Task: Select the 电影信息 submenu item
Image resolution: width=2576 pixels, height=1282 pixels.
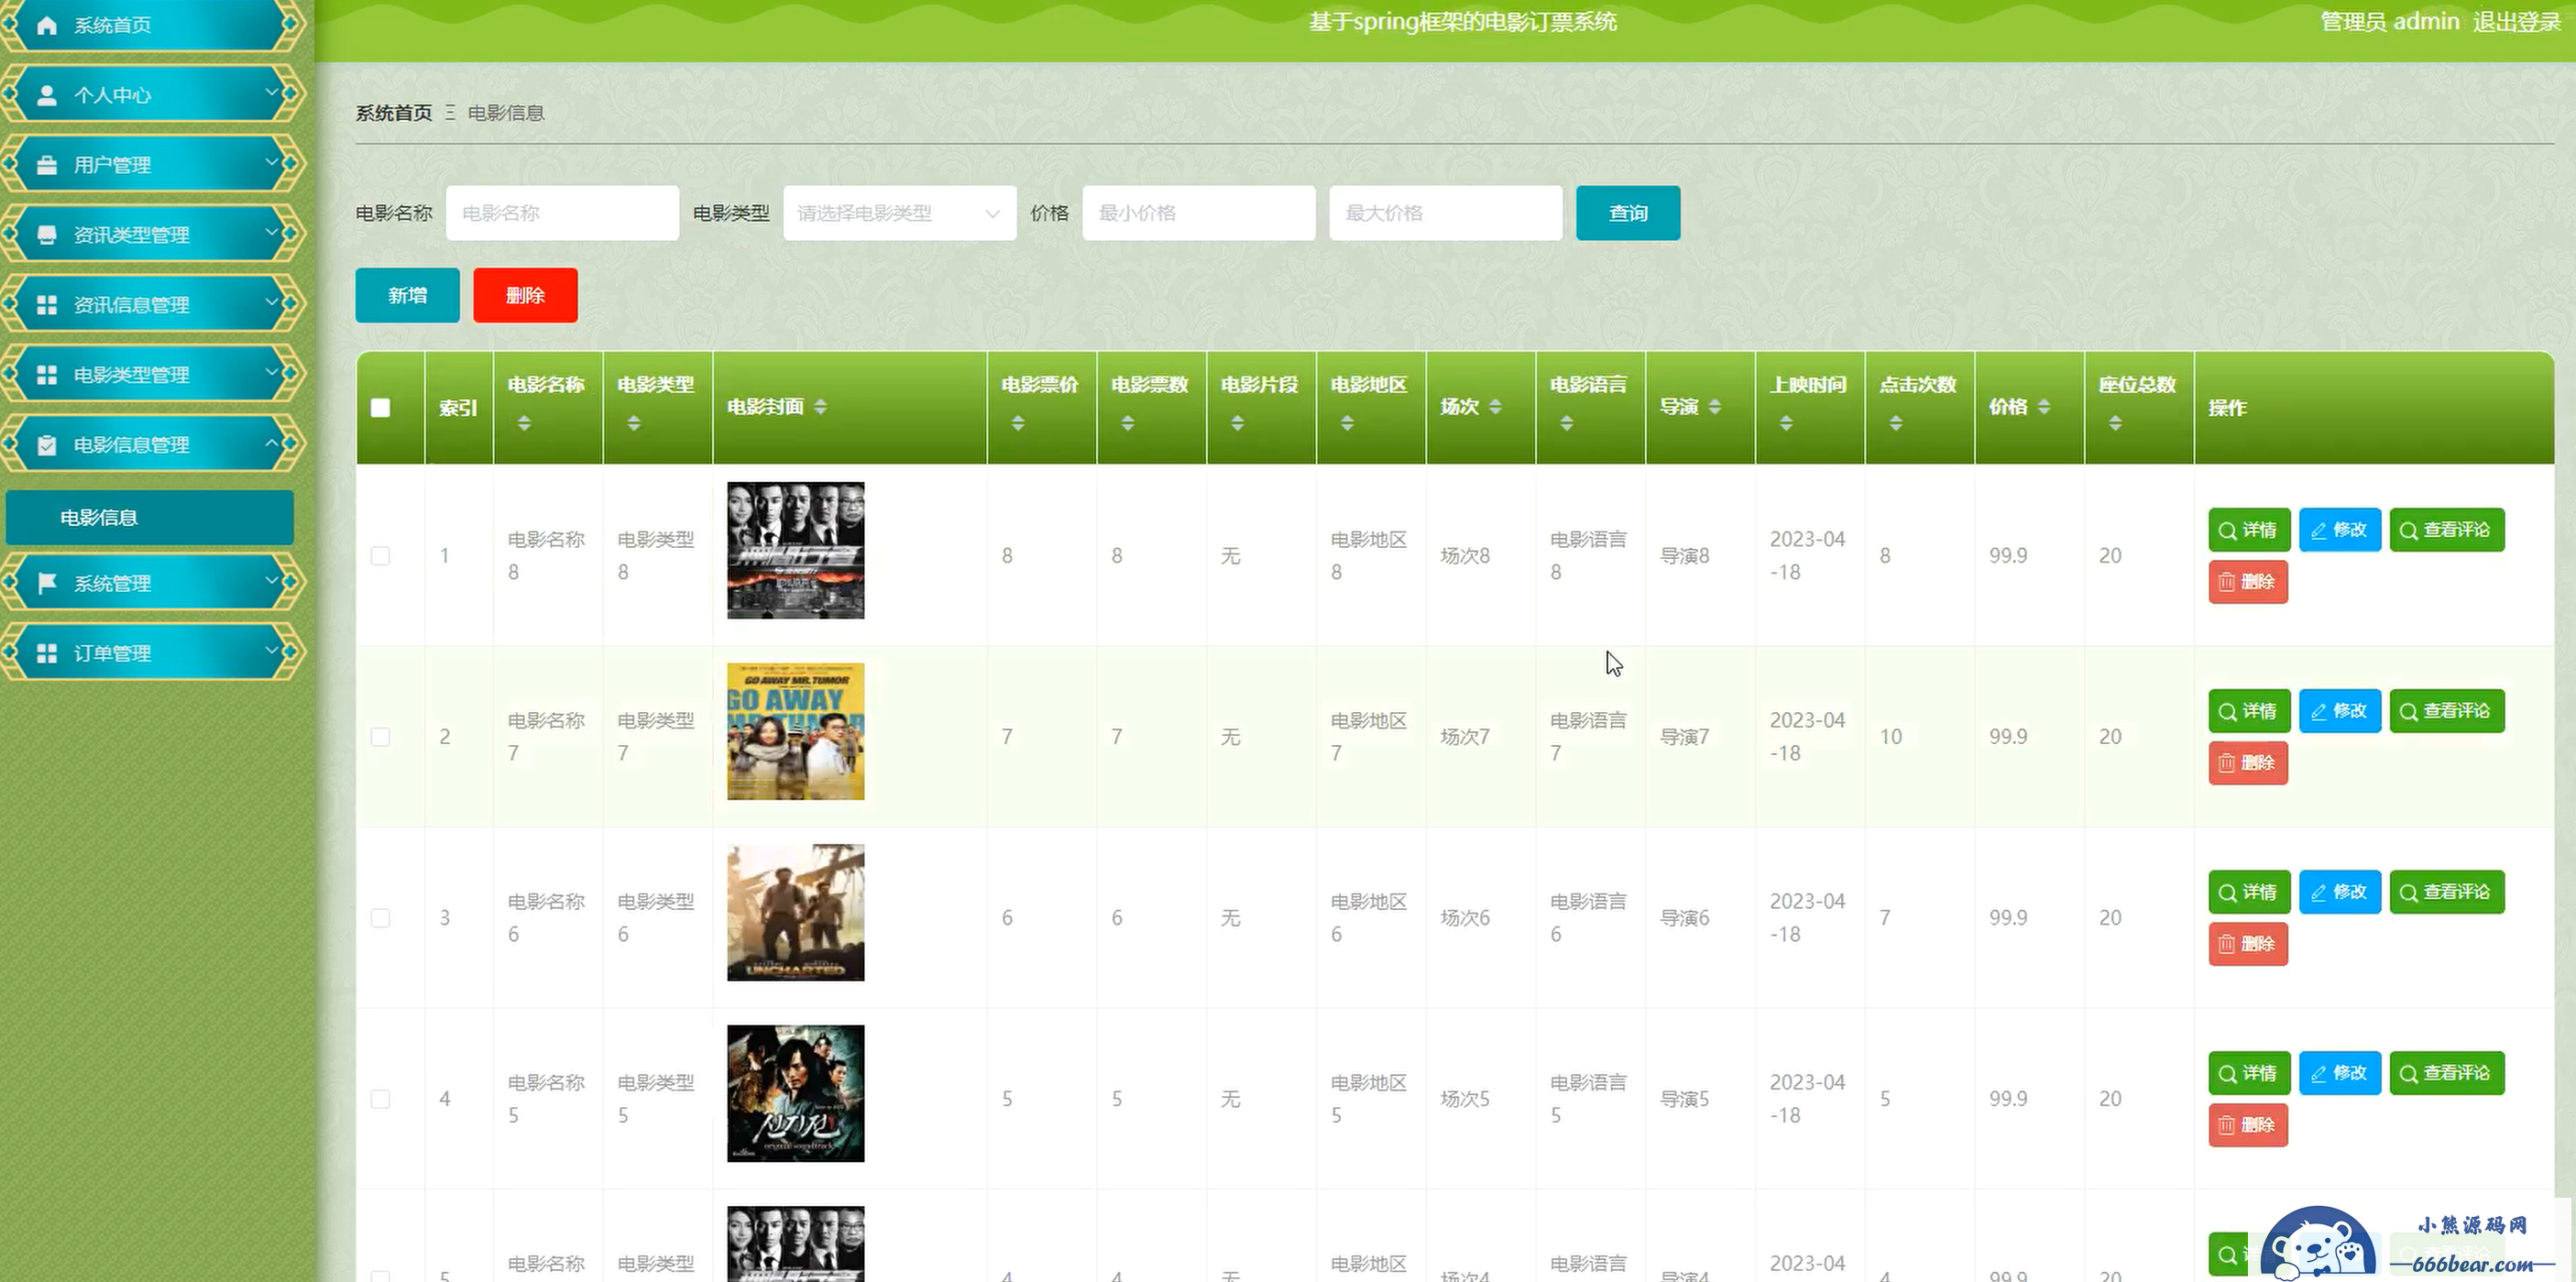Action: pos(150,517)
